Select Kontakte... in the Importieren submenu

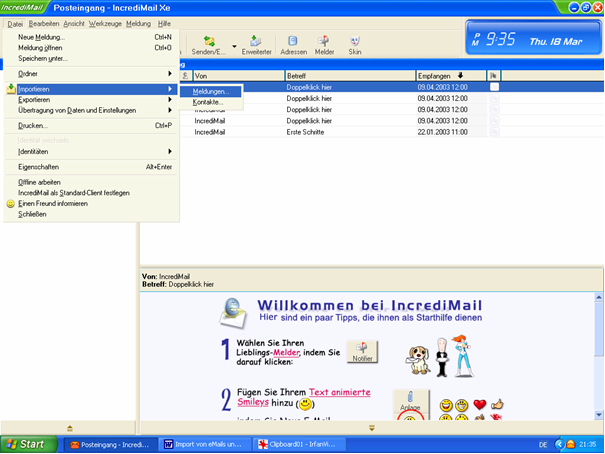pyautogui.click(x=211, y=102)
